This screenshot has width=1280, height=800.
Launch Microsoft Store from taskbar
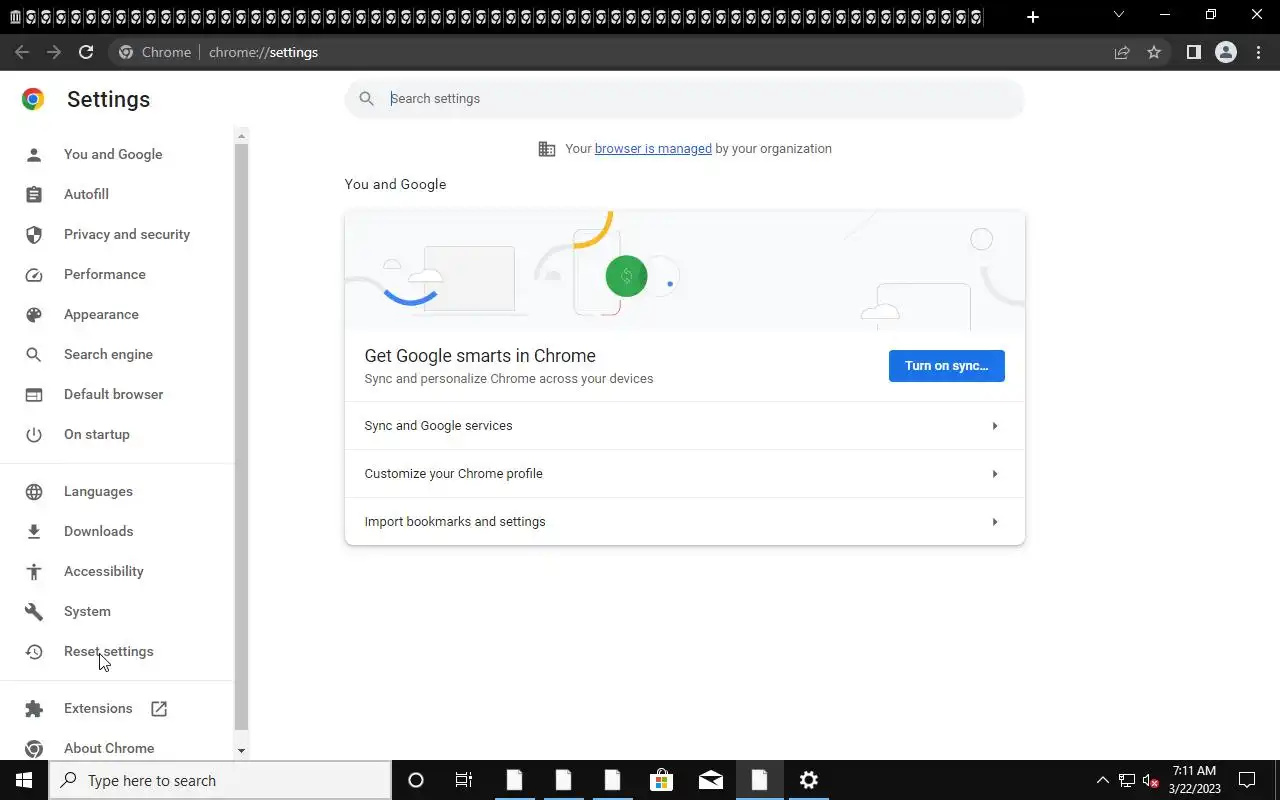tap(661, 780)
